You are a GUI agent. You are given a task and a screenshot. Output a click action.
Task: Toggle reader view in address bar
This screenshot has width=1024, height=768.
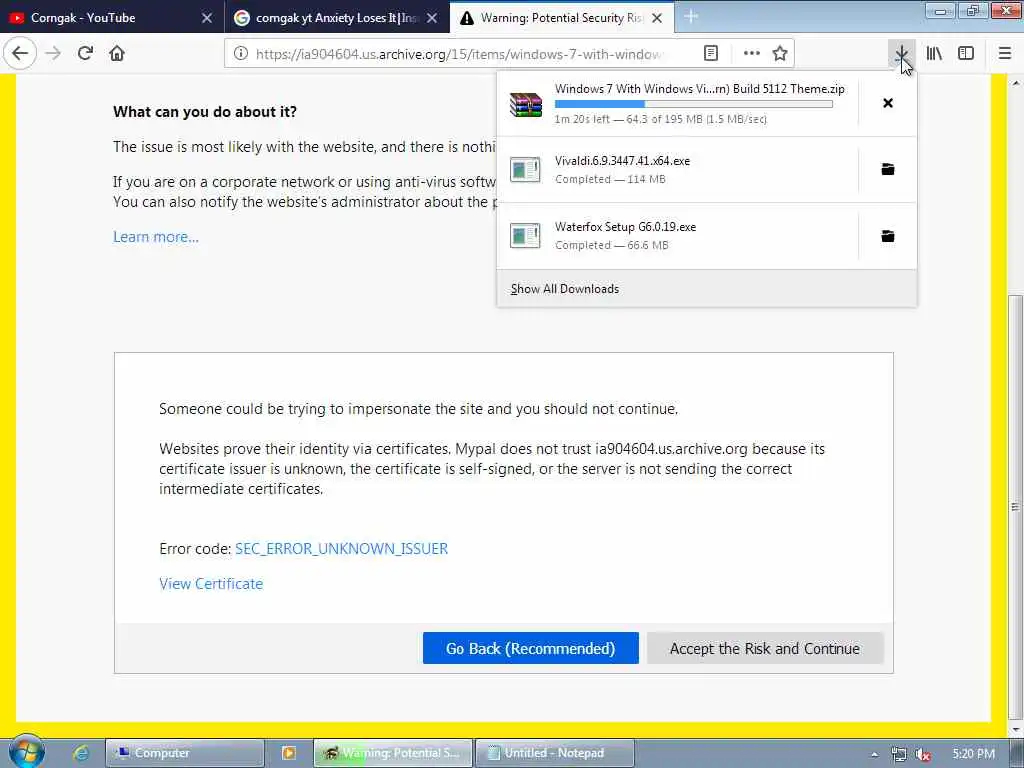[711, 54]
